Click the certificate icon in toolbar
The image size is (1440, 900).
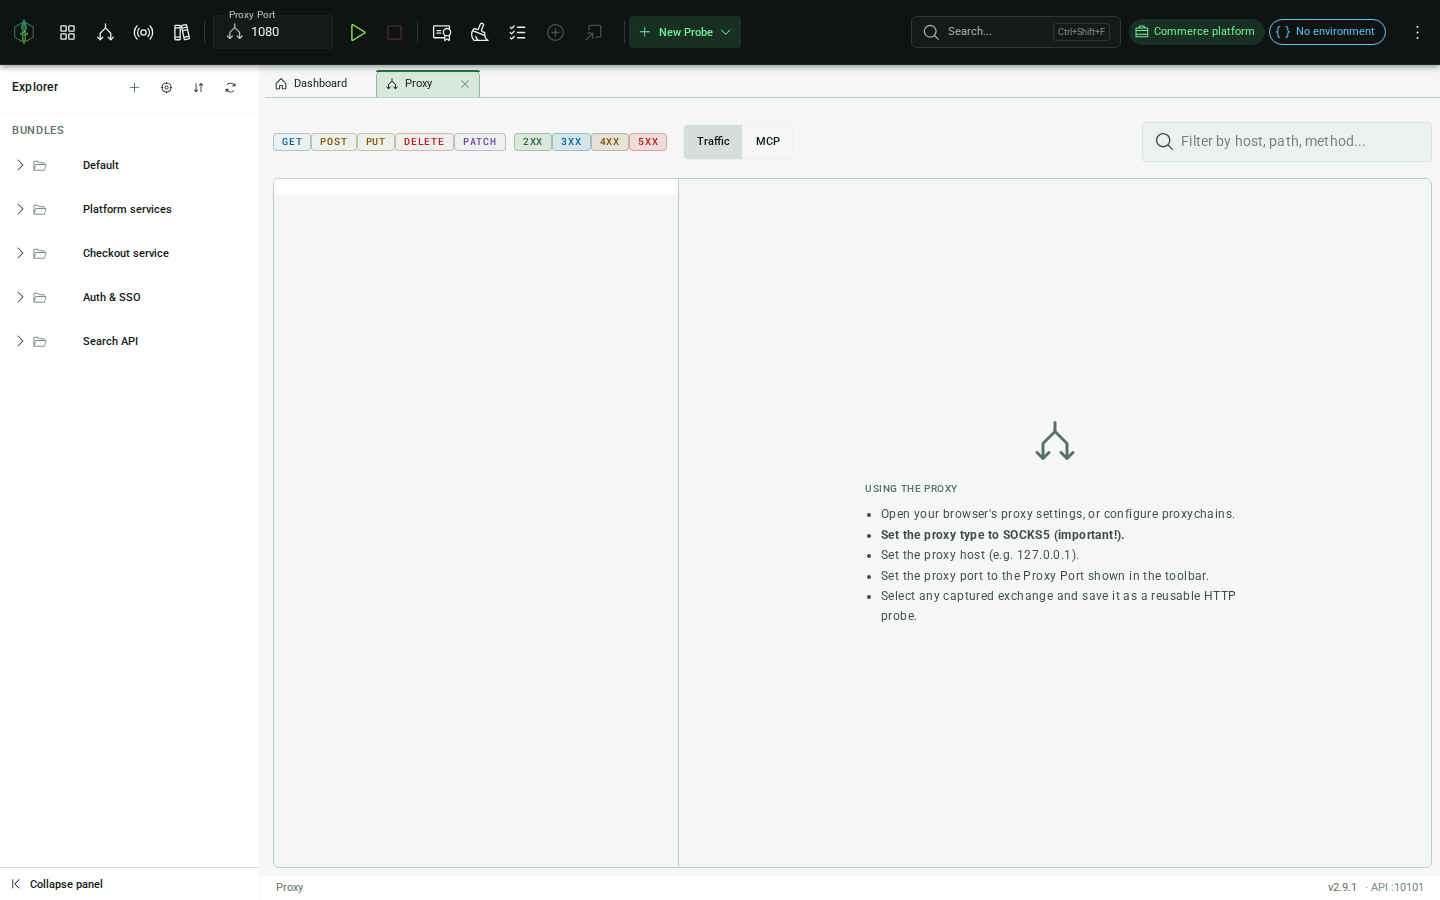pos(441,32)
